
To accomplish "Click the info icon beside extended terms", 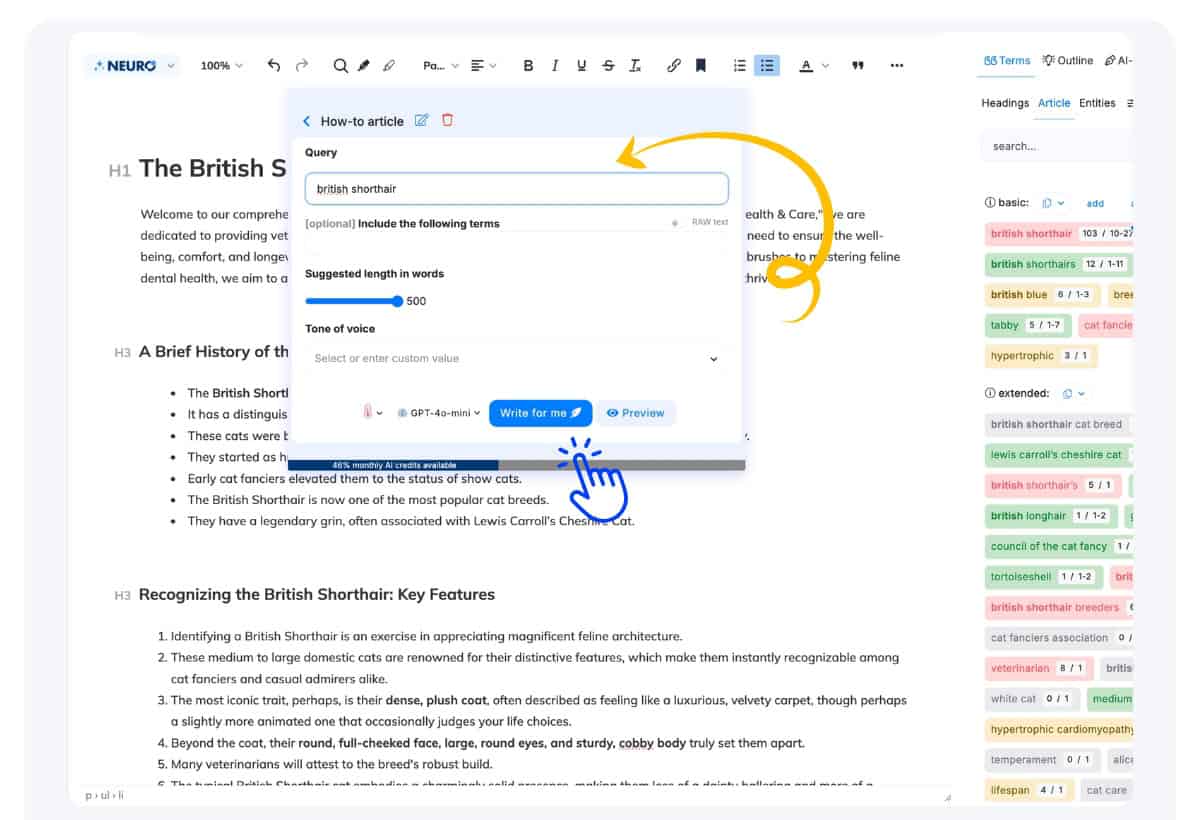I will tap(990, 393).
